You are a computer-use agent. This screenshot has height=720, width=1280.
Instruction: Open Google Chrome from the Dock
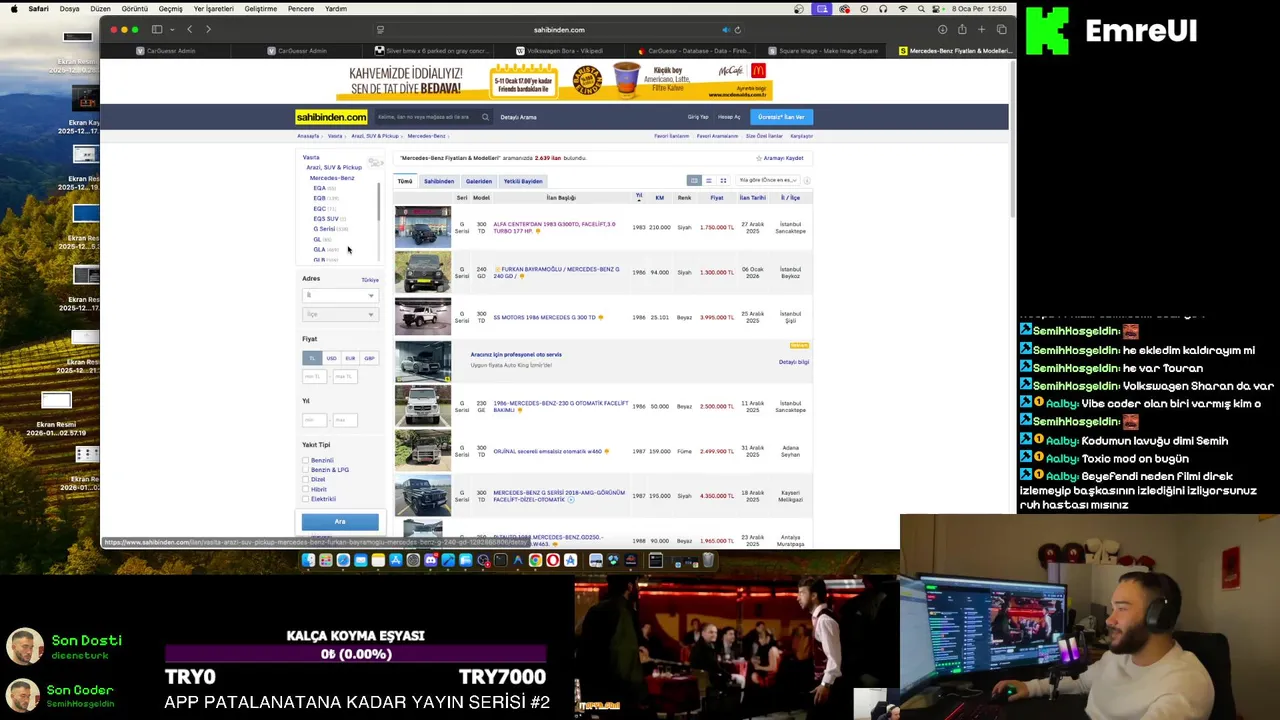[x=535, y=560]
